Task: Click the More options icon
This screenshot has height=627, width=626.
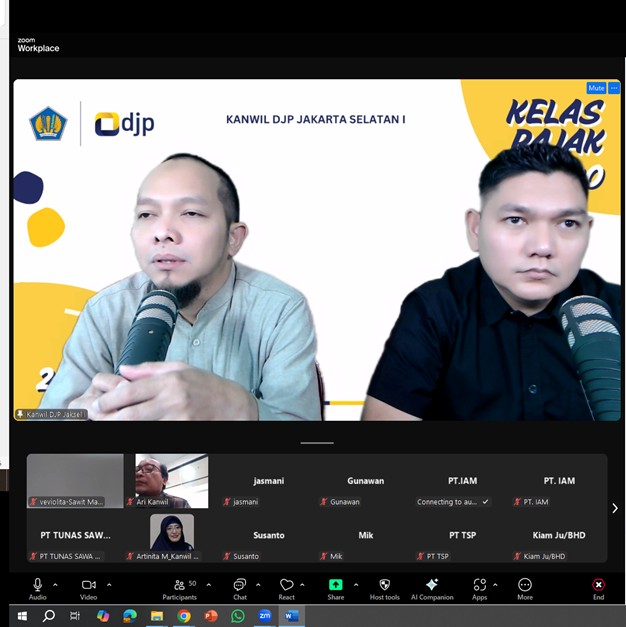Action: pos(525,585)
